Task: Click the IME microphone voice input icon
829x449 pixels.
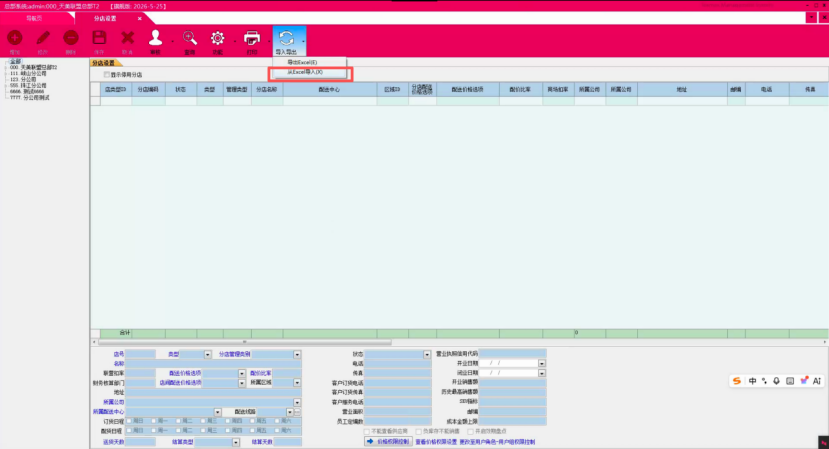Action: click(776, 381)
